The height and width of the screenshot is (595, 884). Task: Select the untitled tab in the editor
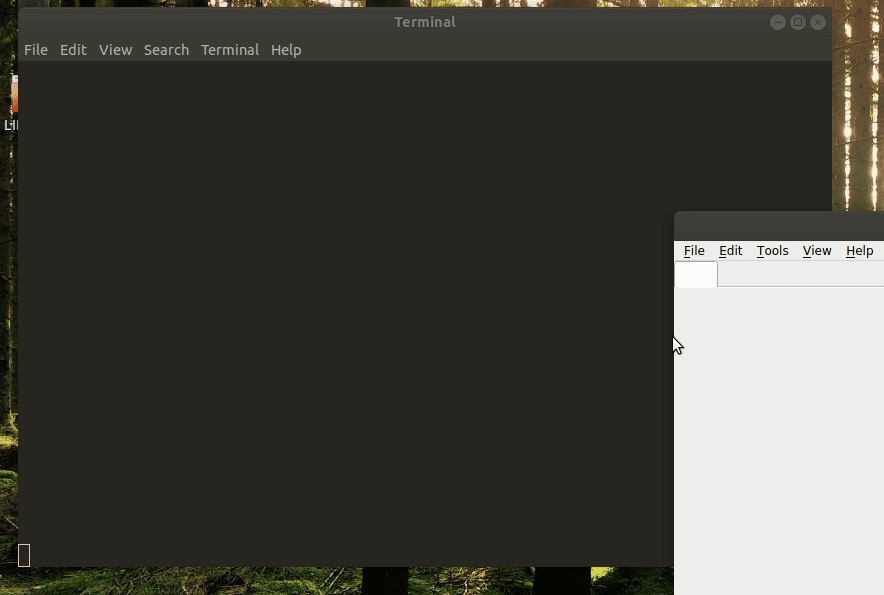coord(696,274)
